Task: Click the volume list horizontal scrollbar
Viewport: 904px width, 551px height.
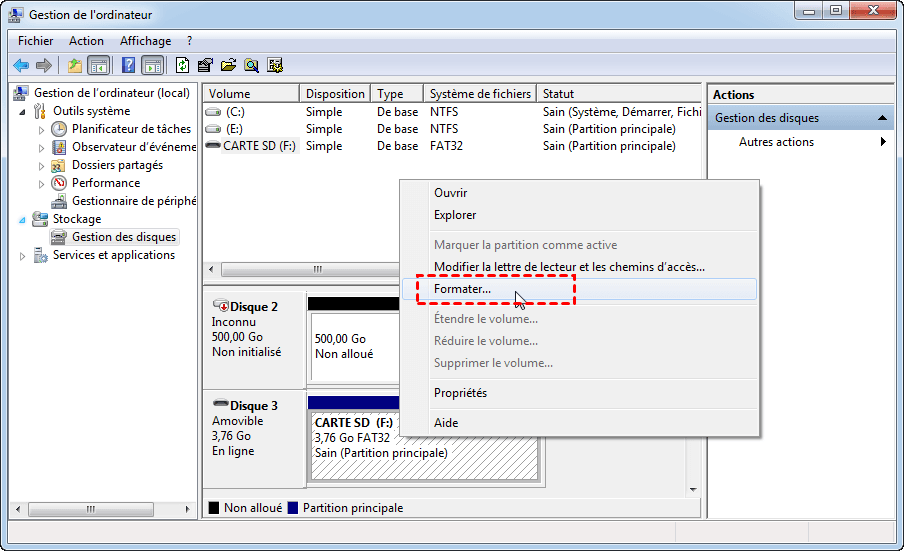Action: click(x=309, y=270)
